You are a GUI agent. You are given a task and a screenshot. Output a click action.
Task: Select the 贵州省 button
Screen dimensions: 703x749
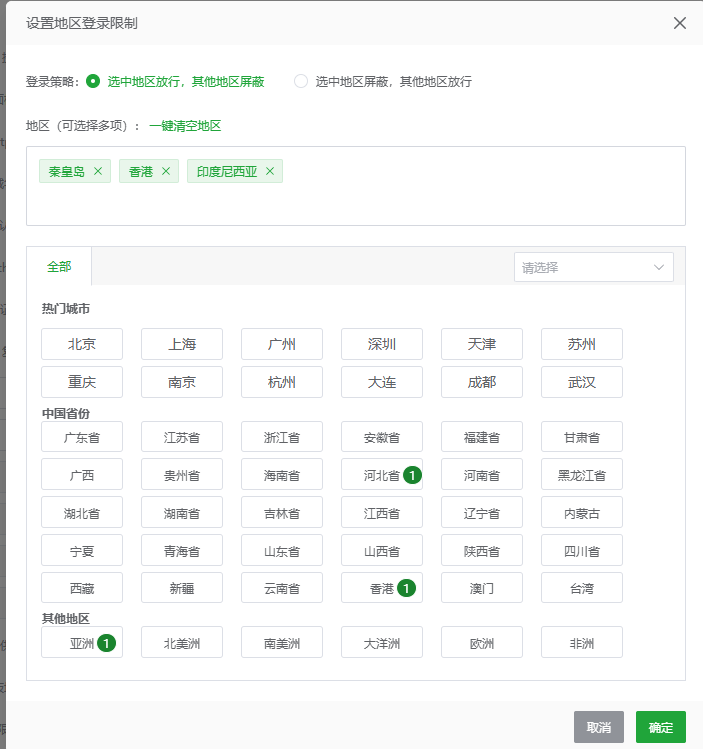(182, 474)
